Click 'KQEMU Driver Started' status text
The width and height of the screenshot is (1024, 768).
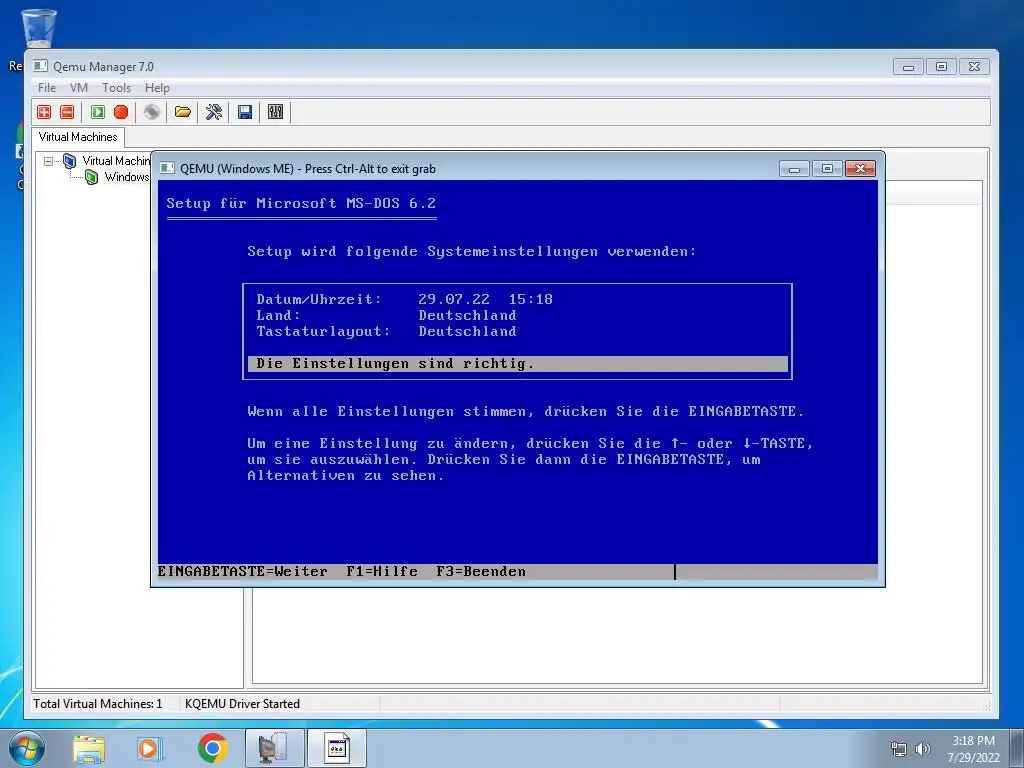point(242,703)
